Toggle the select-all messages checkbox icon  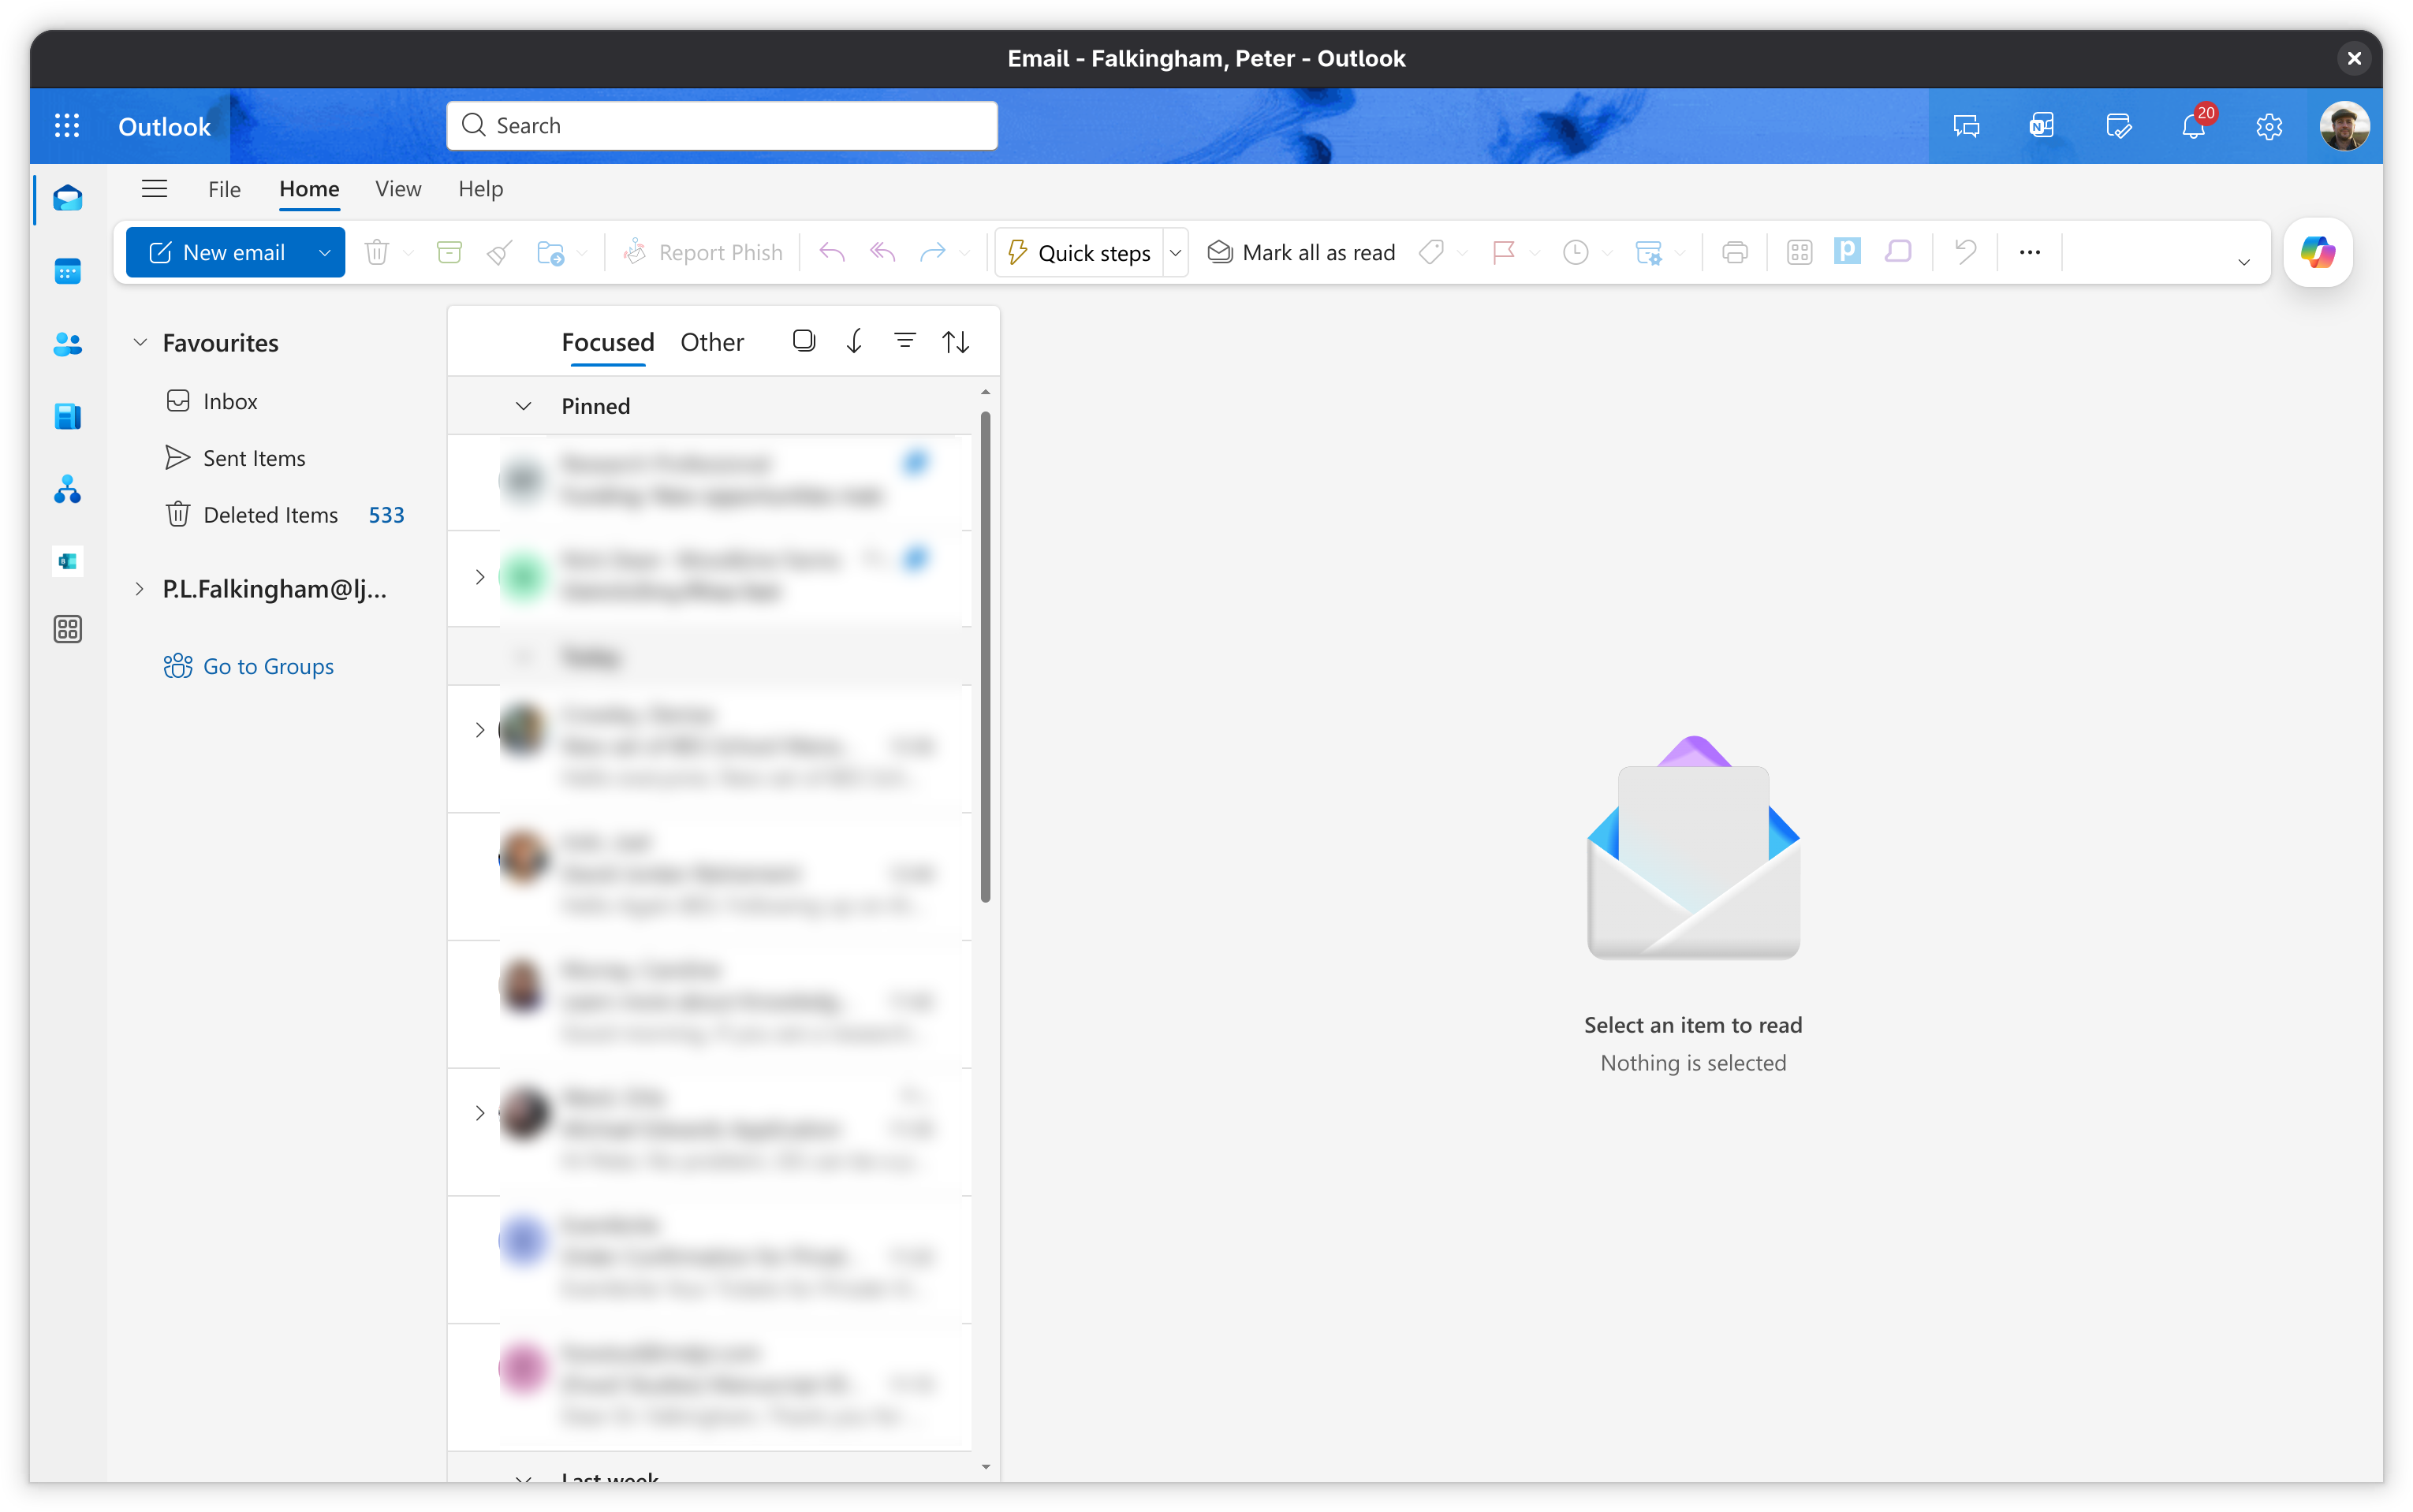803,341
